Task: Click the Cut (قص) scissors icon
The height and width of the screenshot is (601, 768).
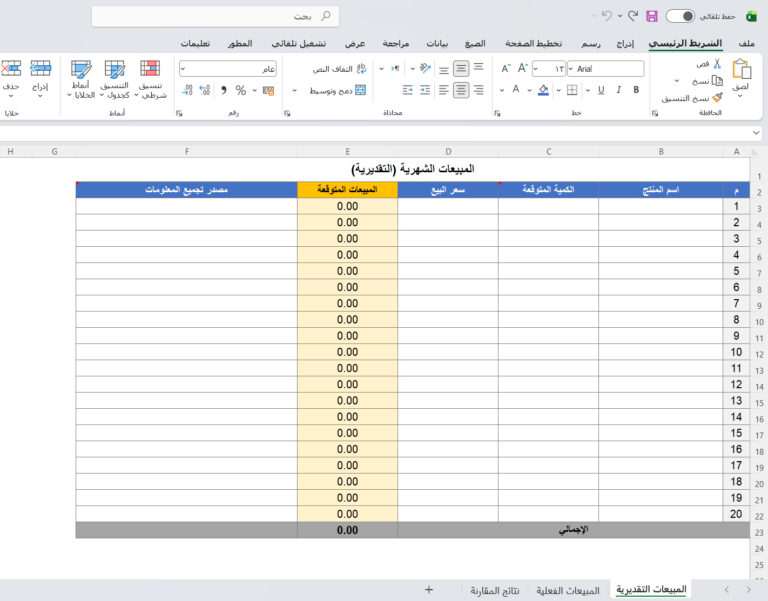Action: tap(716, 64)
